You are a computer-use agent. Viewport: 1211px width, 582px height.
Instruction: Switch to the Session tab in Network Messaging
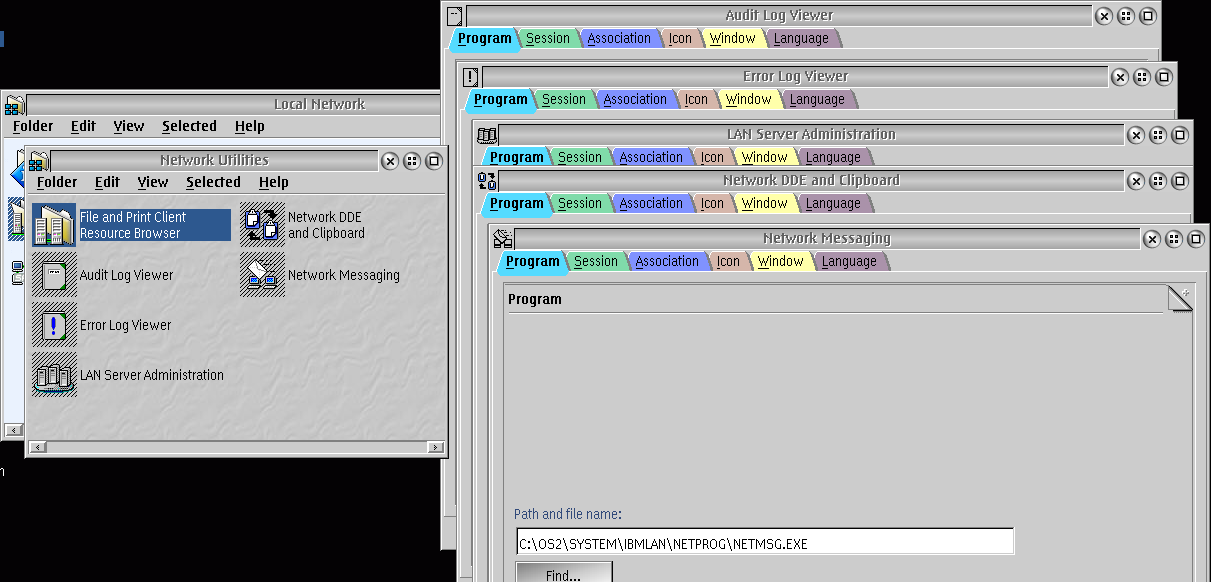[595, 262]
